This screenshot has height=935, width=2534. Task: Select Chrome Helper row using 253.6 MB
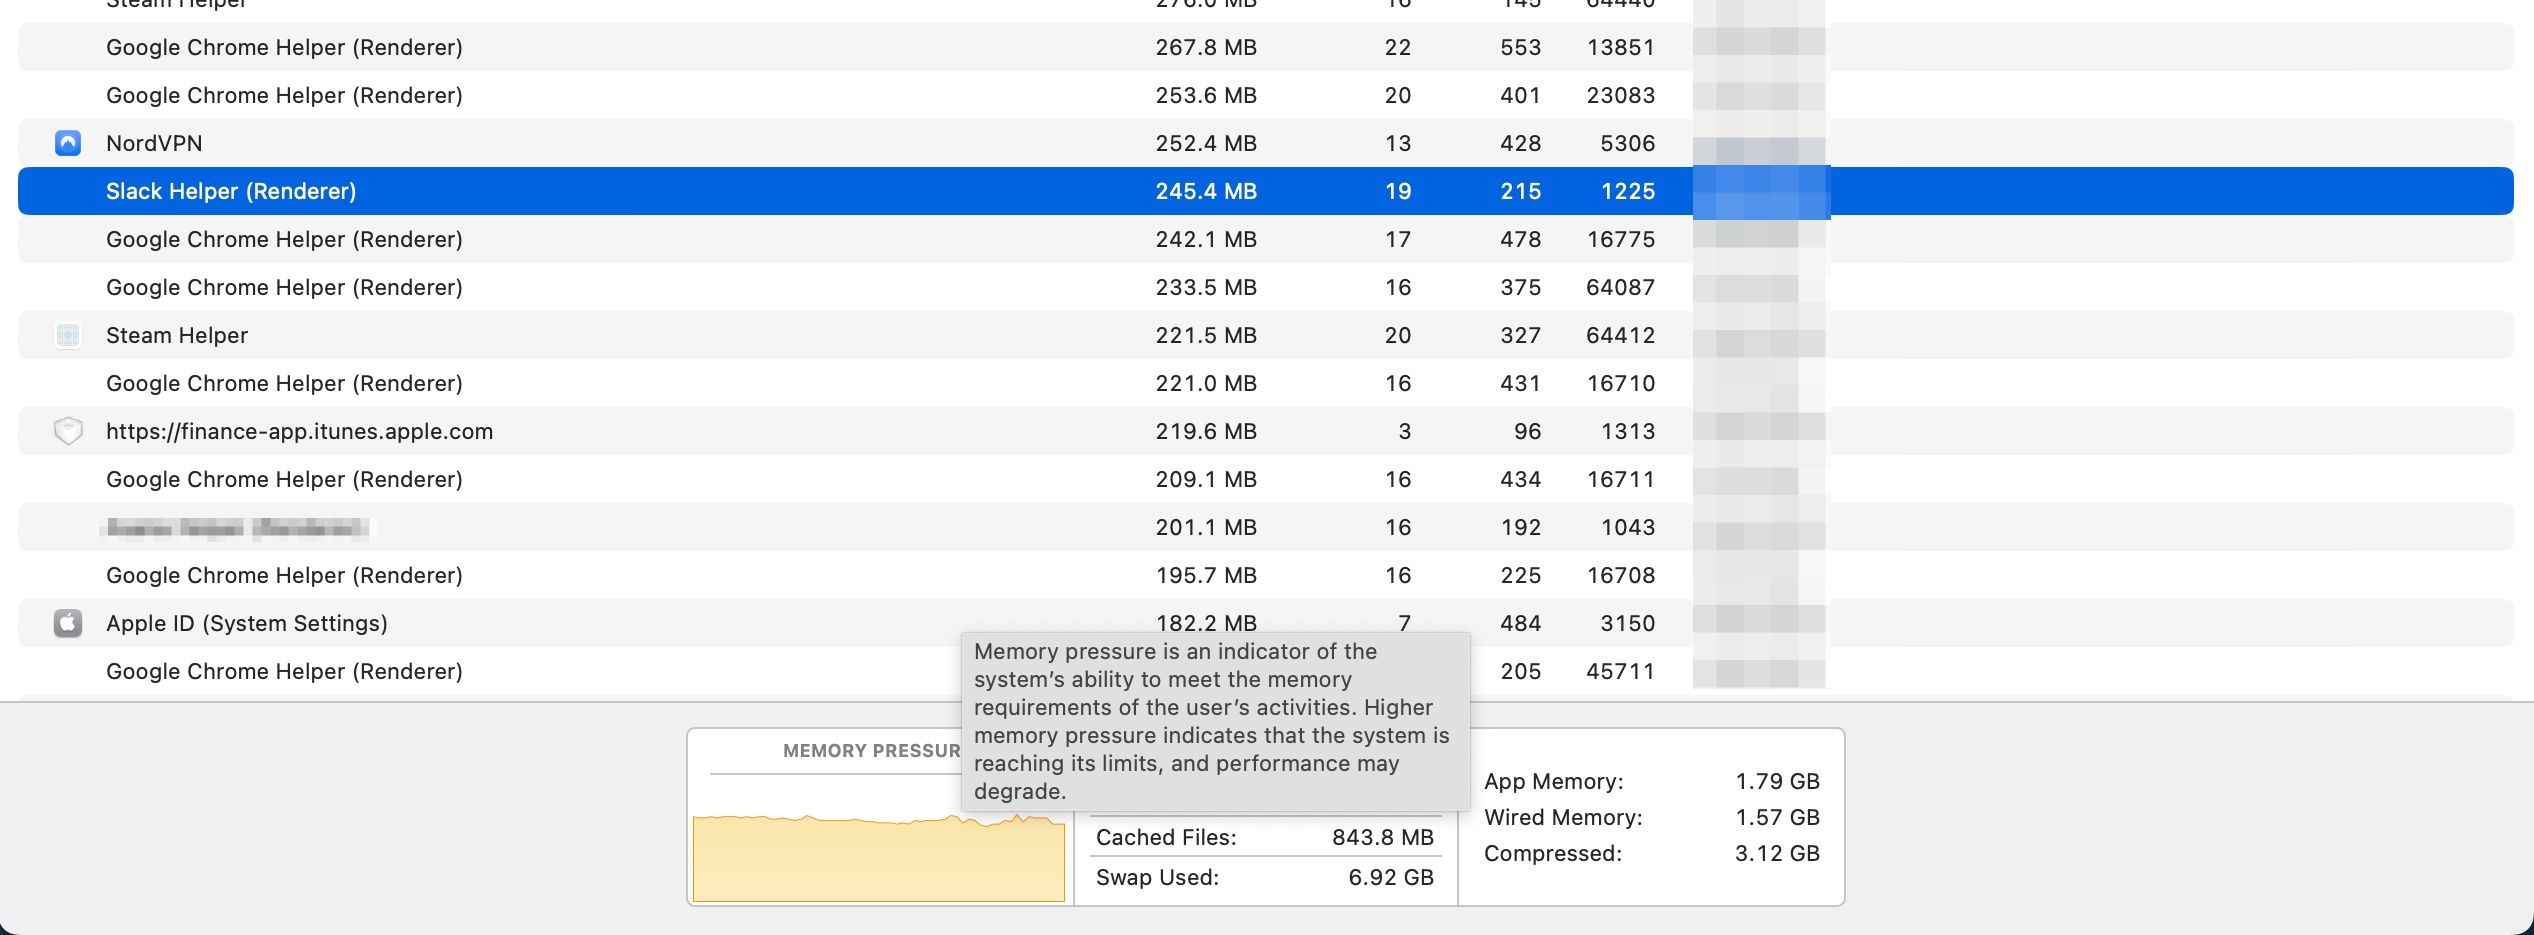(284, 95)
